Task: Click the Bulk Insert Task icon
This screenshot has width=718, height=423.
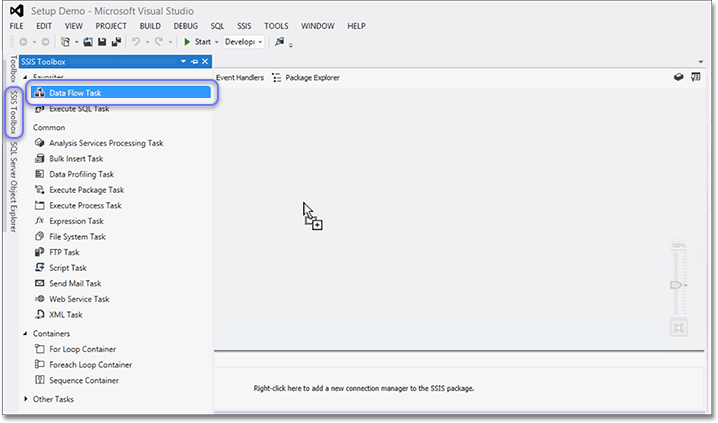Action: (x=40, y=158)
